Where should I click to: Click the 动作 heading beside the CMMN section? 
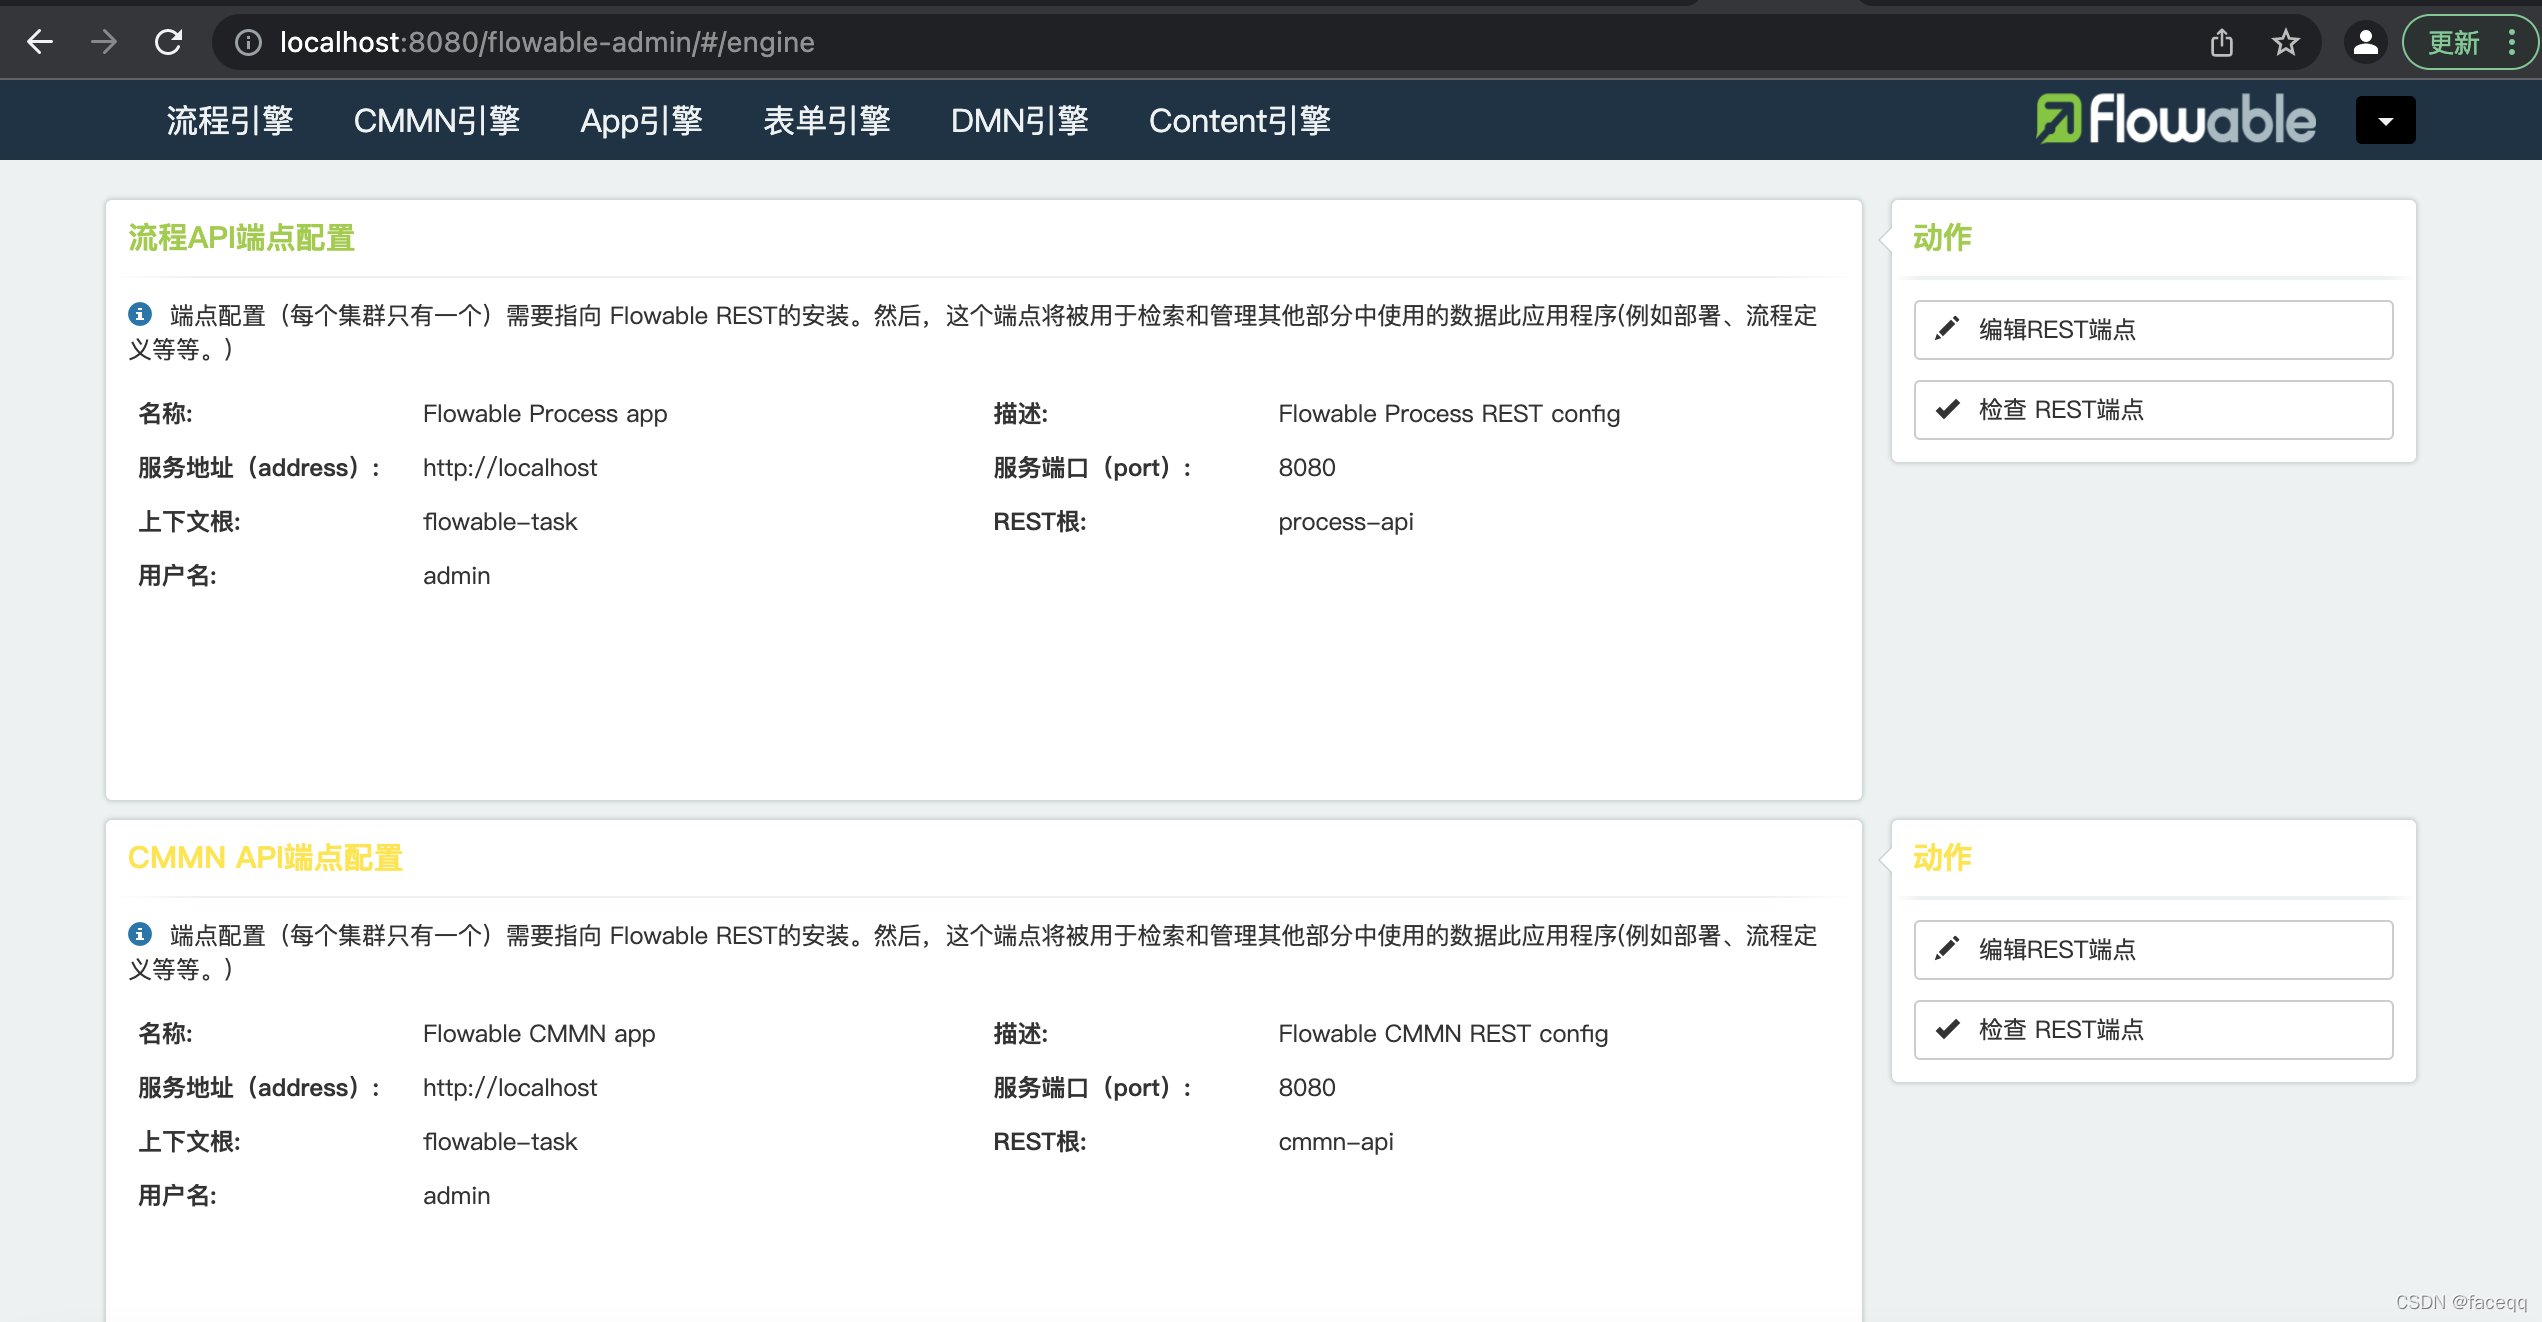tap(1941, 858)
